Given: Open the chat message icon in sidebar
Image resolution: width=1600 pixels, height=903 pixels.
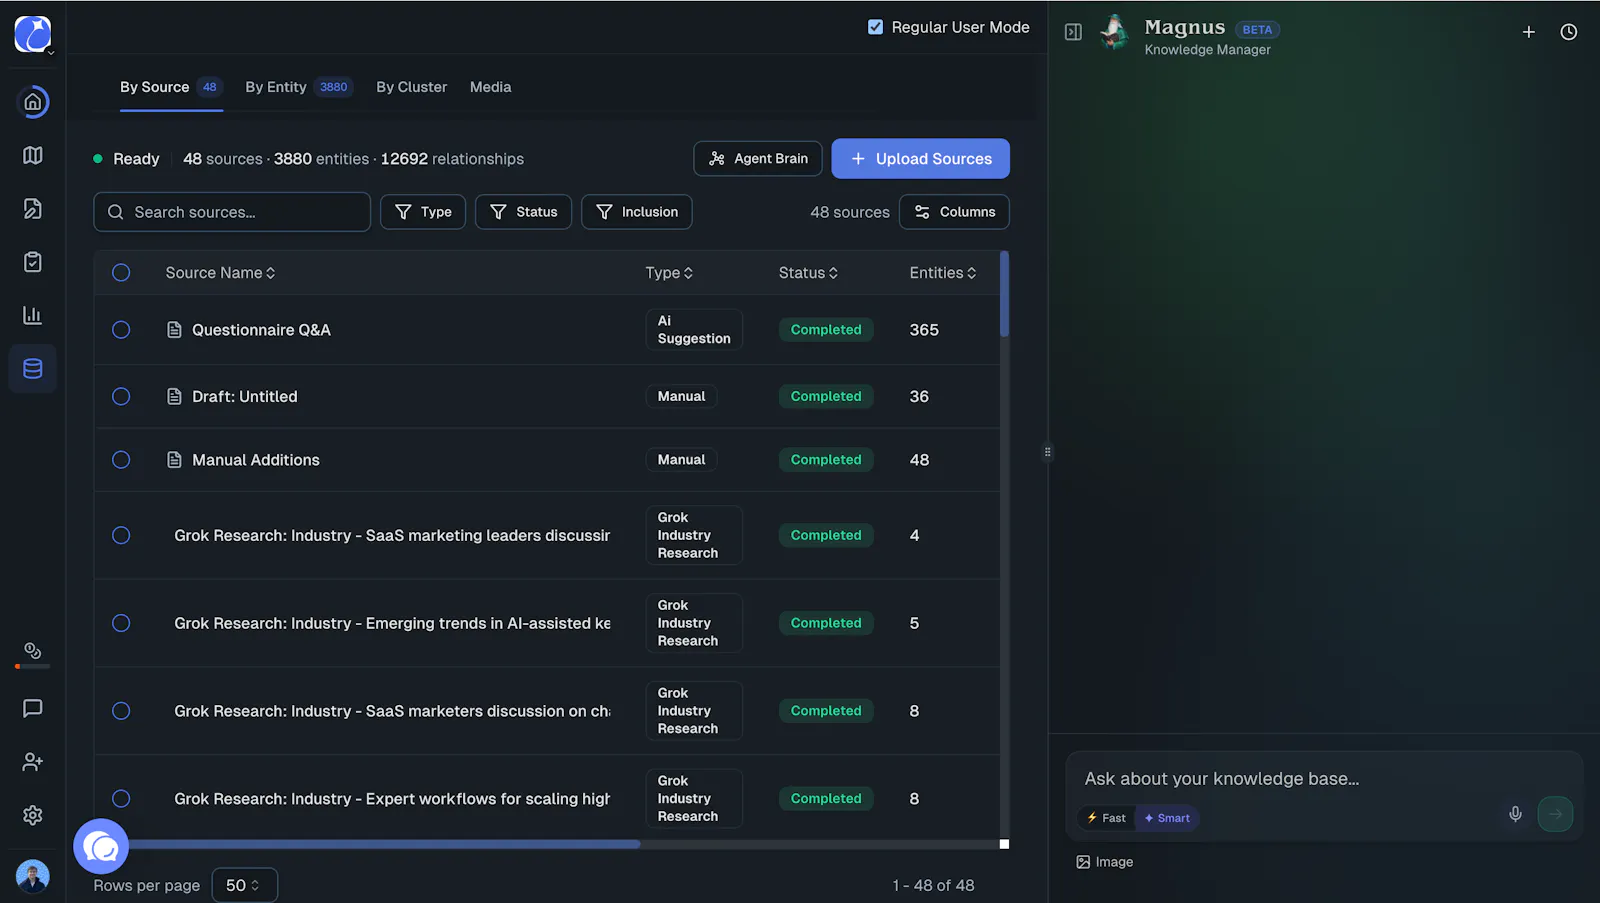Looking at the screenshot, I should click(33, 708).
